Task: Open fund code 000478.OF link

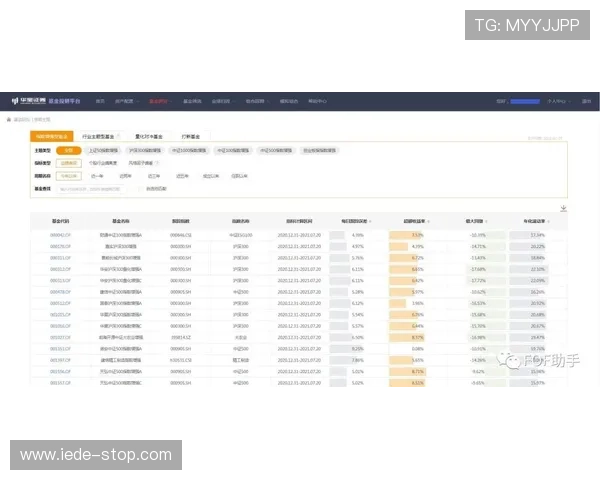Action: click(60, 292)
